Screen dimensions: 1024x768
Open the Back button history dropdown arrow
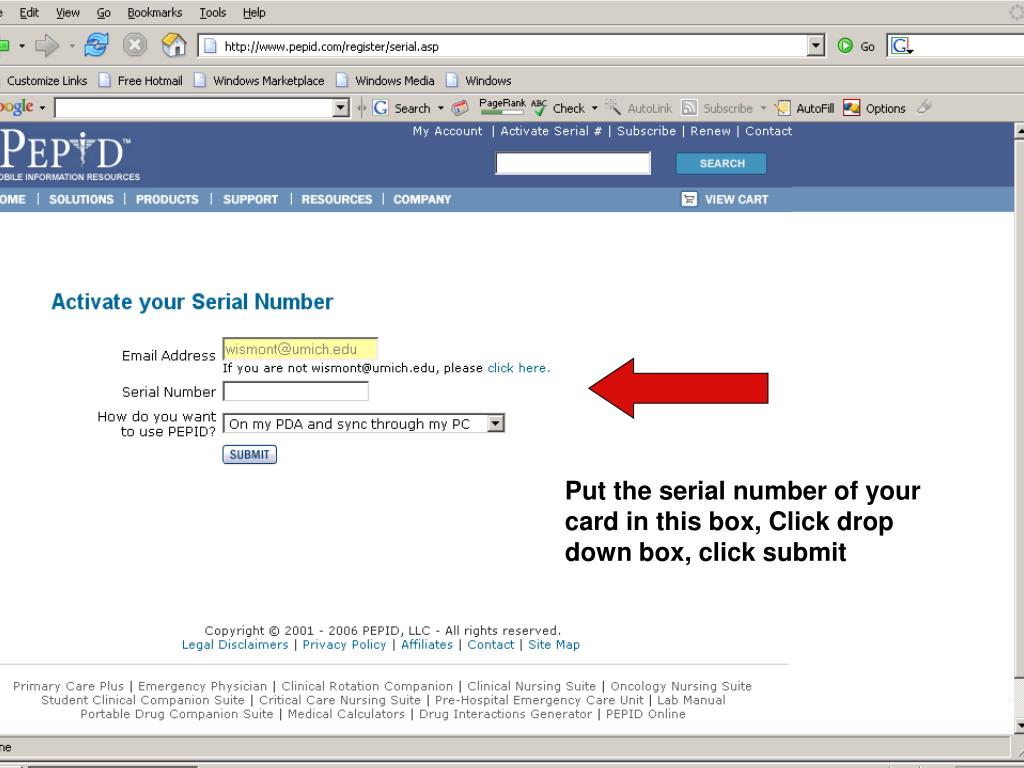(x=22, y=46)
